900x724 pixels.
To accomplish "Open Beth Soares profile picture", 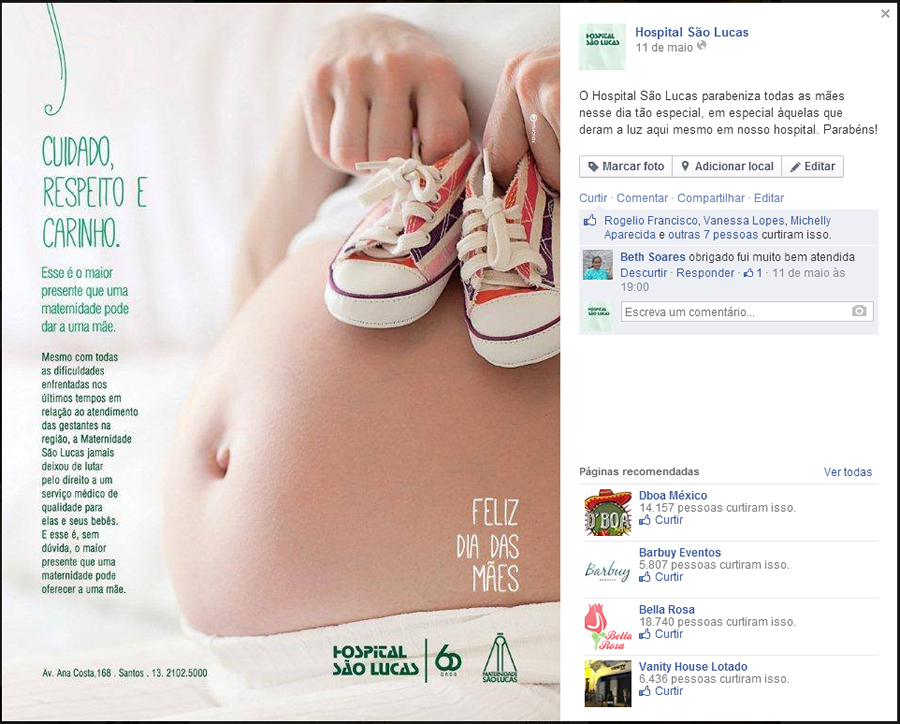I will 598,265.
